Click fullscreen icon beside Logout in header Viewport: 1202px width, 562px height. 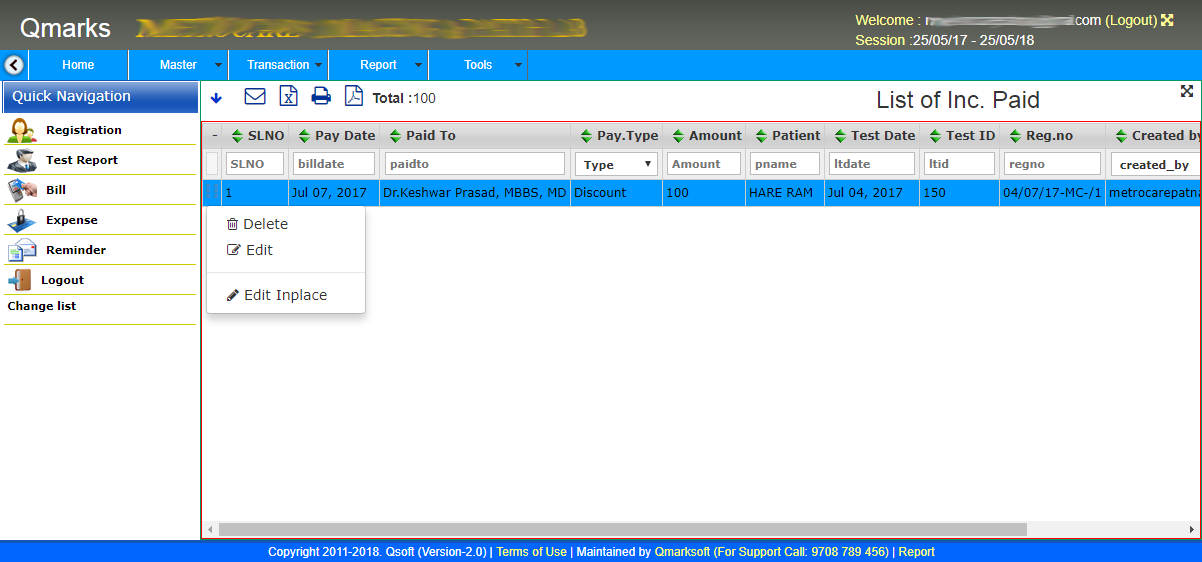click(1166, 20)
